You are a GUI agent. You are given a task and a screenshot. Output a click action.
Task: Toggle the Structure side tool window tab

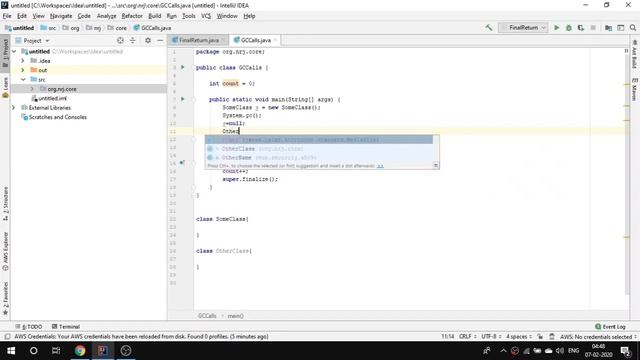click(5, 203)
